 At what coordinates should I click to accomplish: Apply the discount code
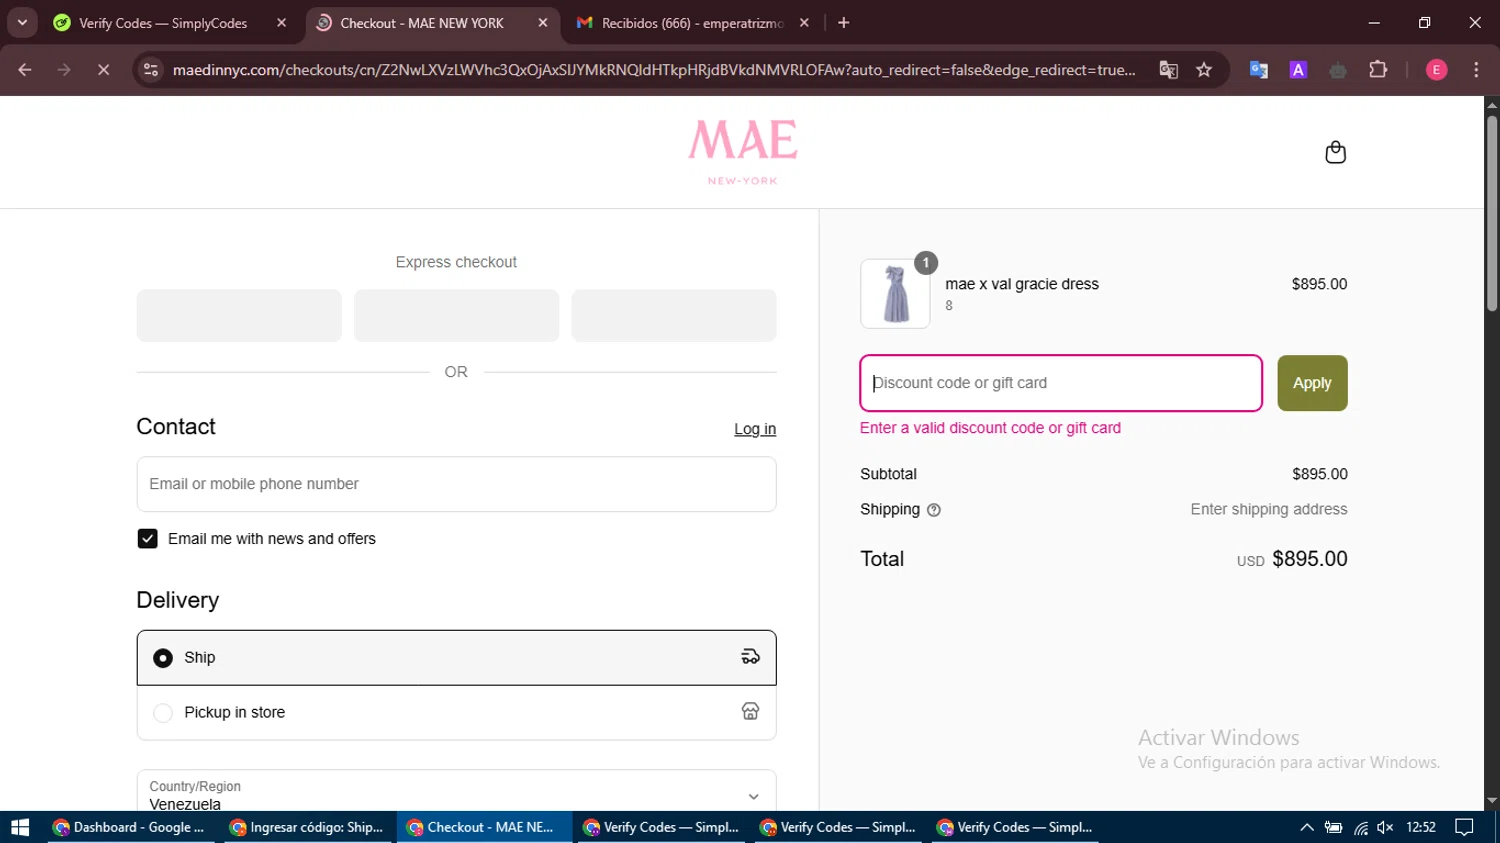coord(1312,383)
